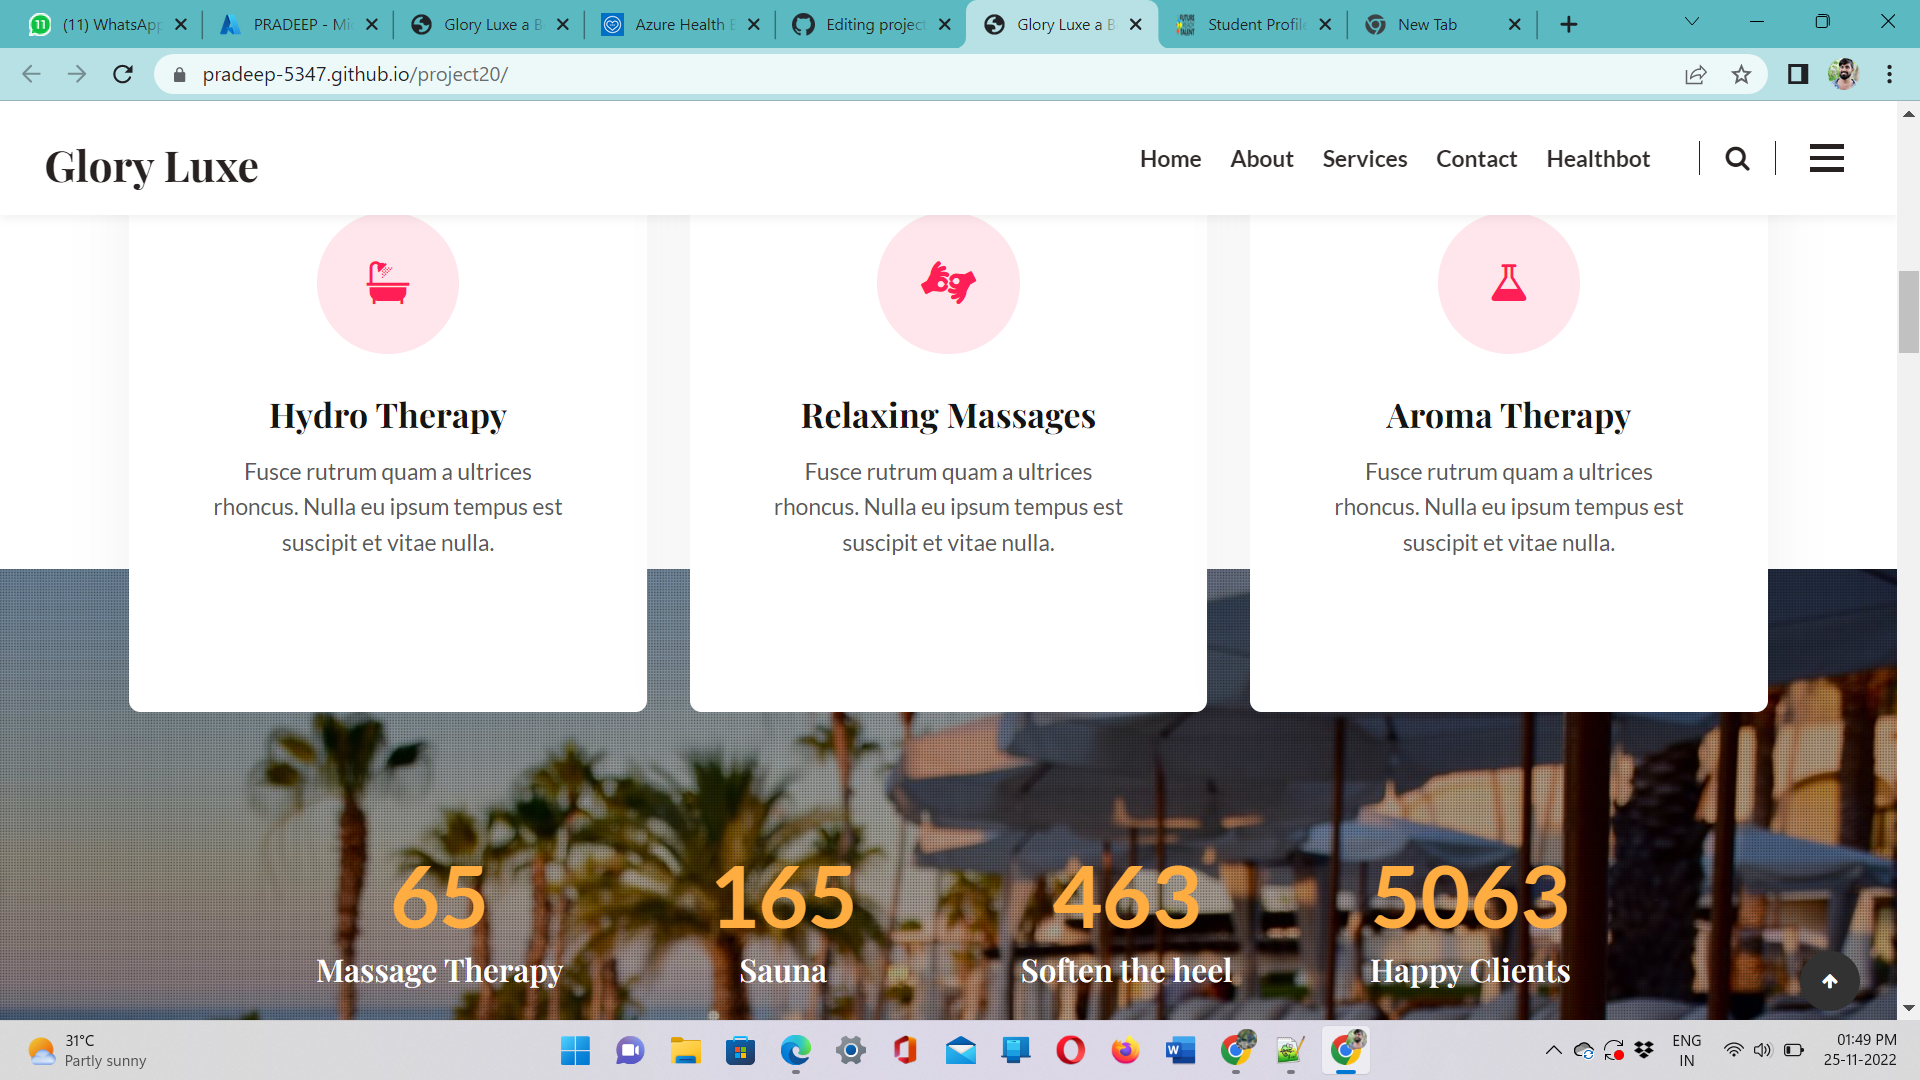Click the Aroma Therapy flask icon
Image resolution: width=1920 pixels, height=1080 pixels.
point(1508,283)
